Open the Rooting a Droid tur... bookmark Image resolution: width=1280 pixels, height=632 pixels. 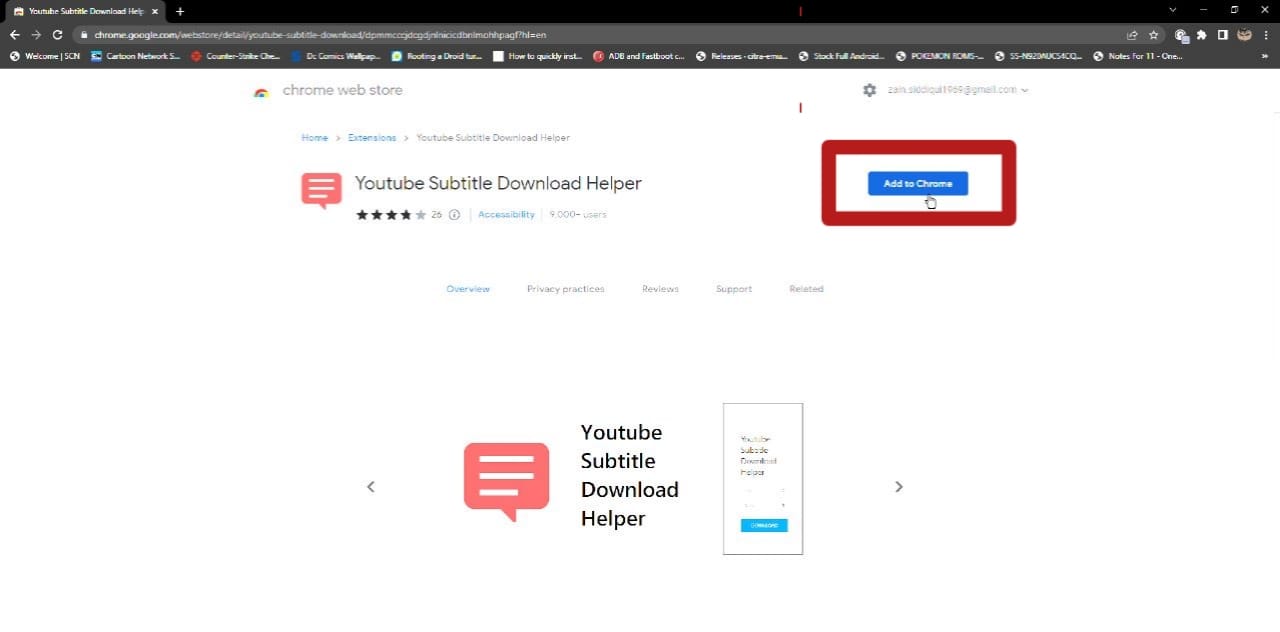pos(437,56)
